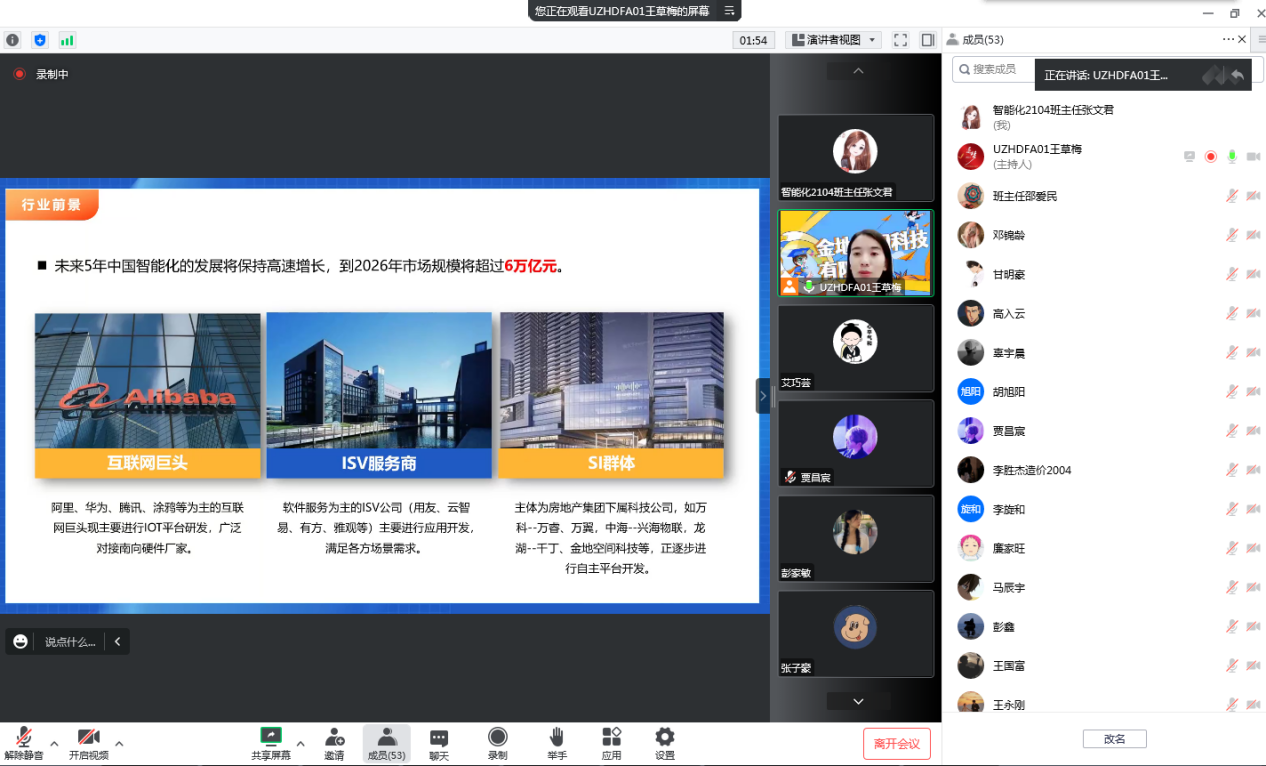Open the 成员(53) members tab

[386, 743]
